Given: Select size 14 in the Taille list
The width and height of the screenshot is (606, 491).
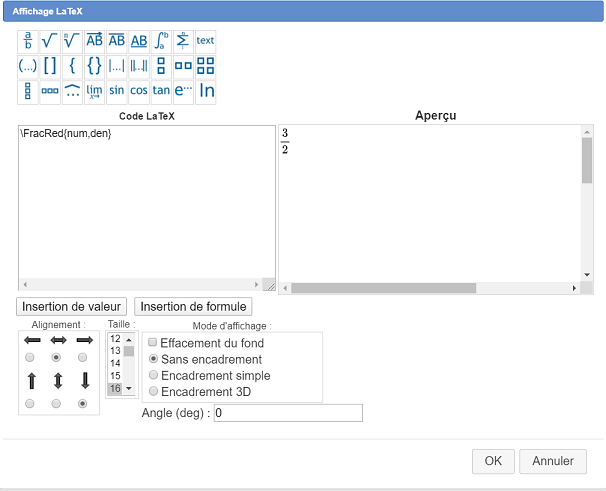Looking at the screenshot, I should [x=115, y=363].
